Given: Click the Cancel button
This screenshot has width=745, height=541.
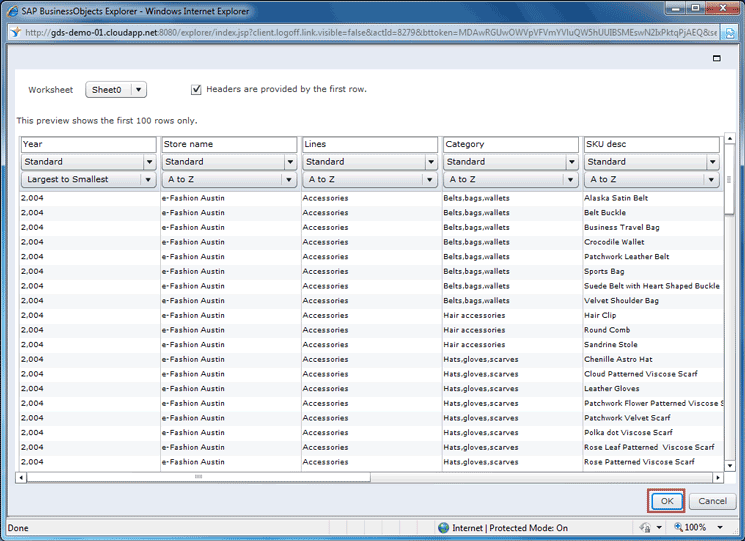Looking at the screenshot, I should [x=712, y=501].
